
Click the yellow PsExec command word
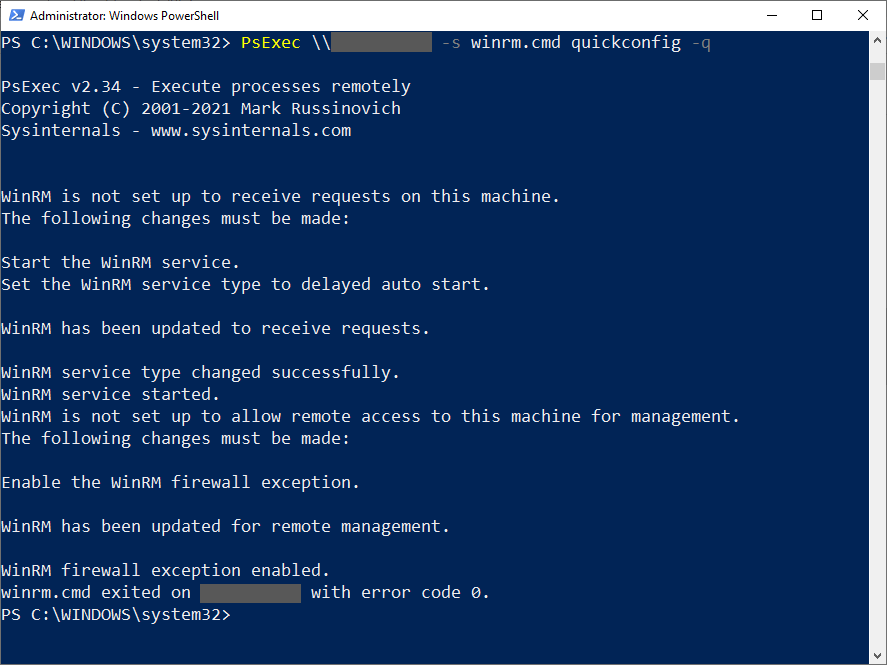[x=270, y=42]
